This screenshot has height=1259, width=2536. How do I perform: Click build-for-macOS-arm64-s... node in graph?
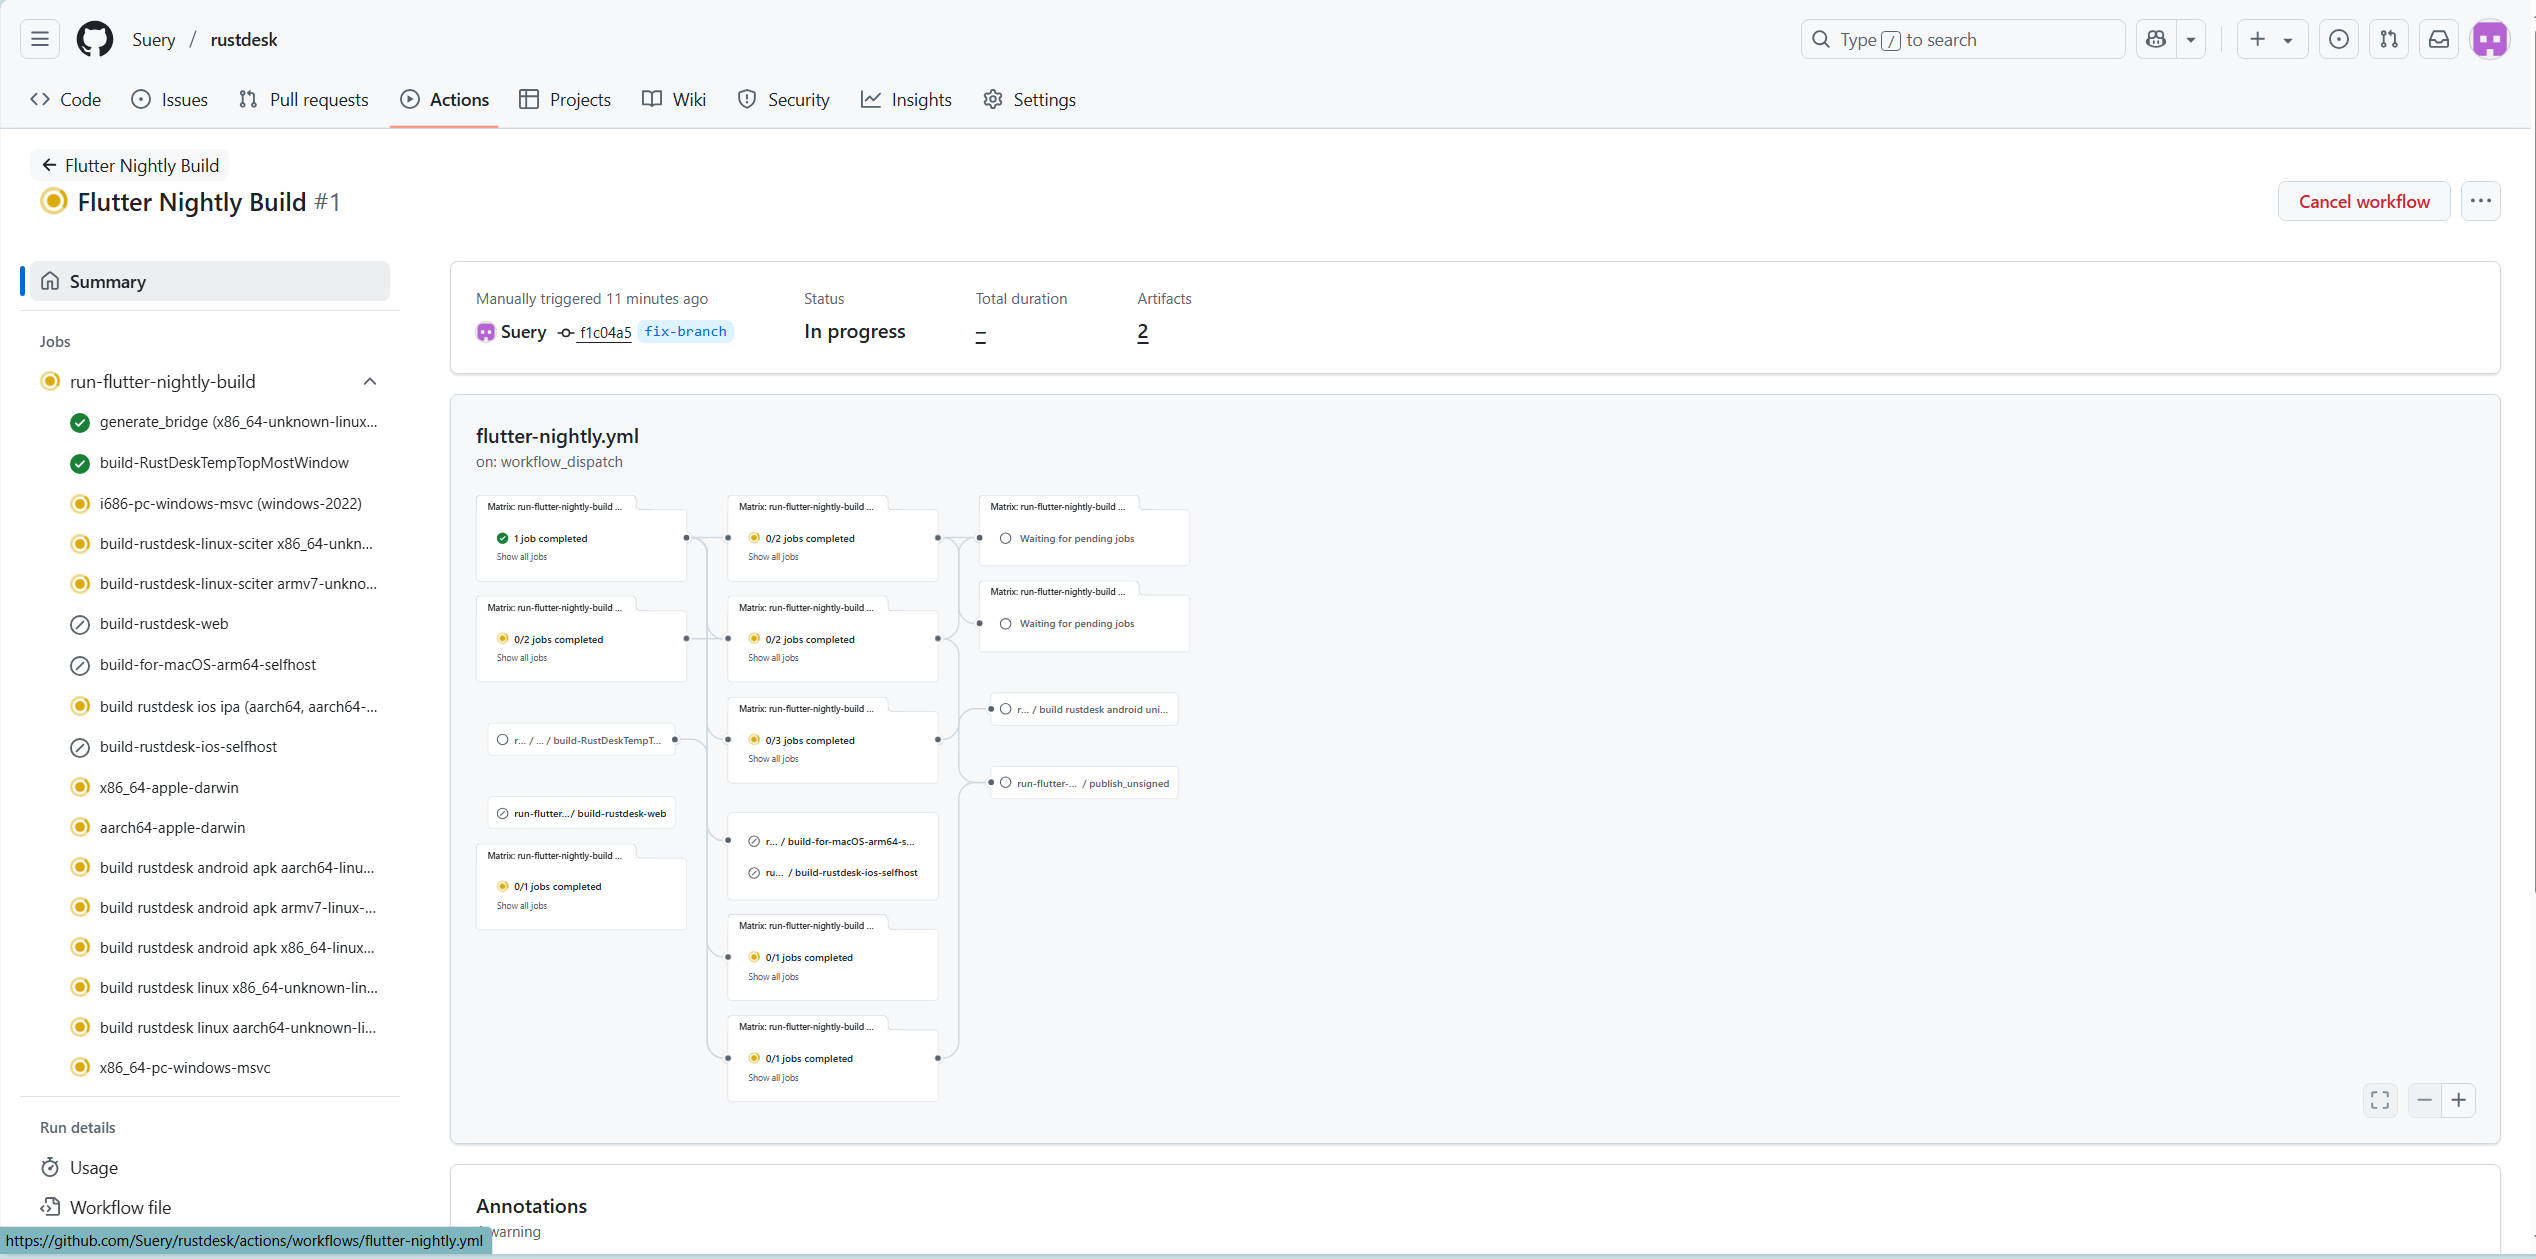tap(832, 841)
